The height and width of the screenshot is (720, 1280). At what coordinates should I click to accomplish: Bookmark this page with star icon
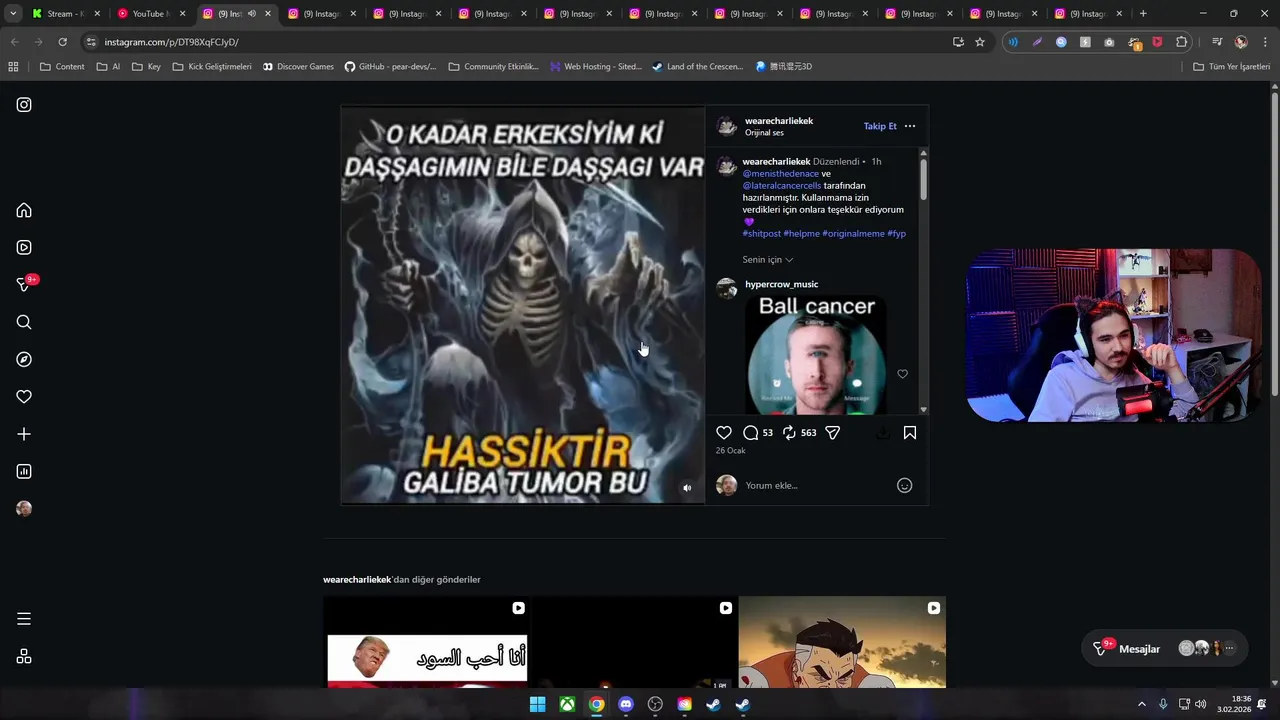pyautogui.click(x=980, y=42)
